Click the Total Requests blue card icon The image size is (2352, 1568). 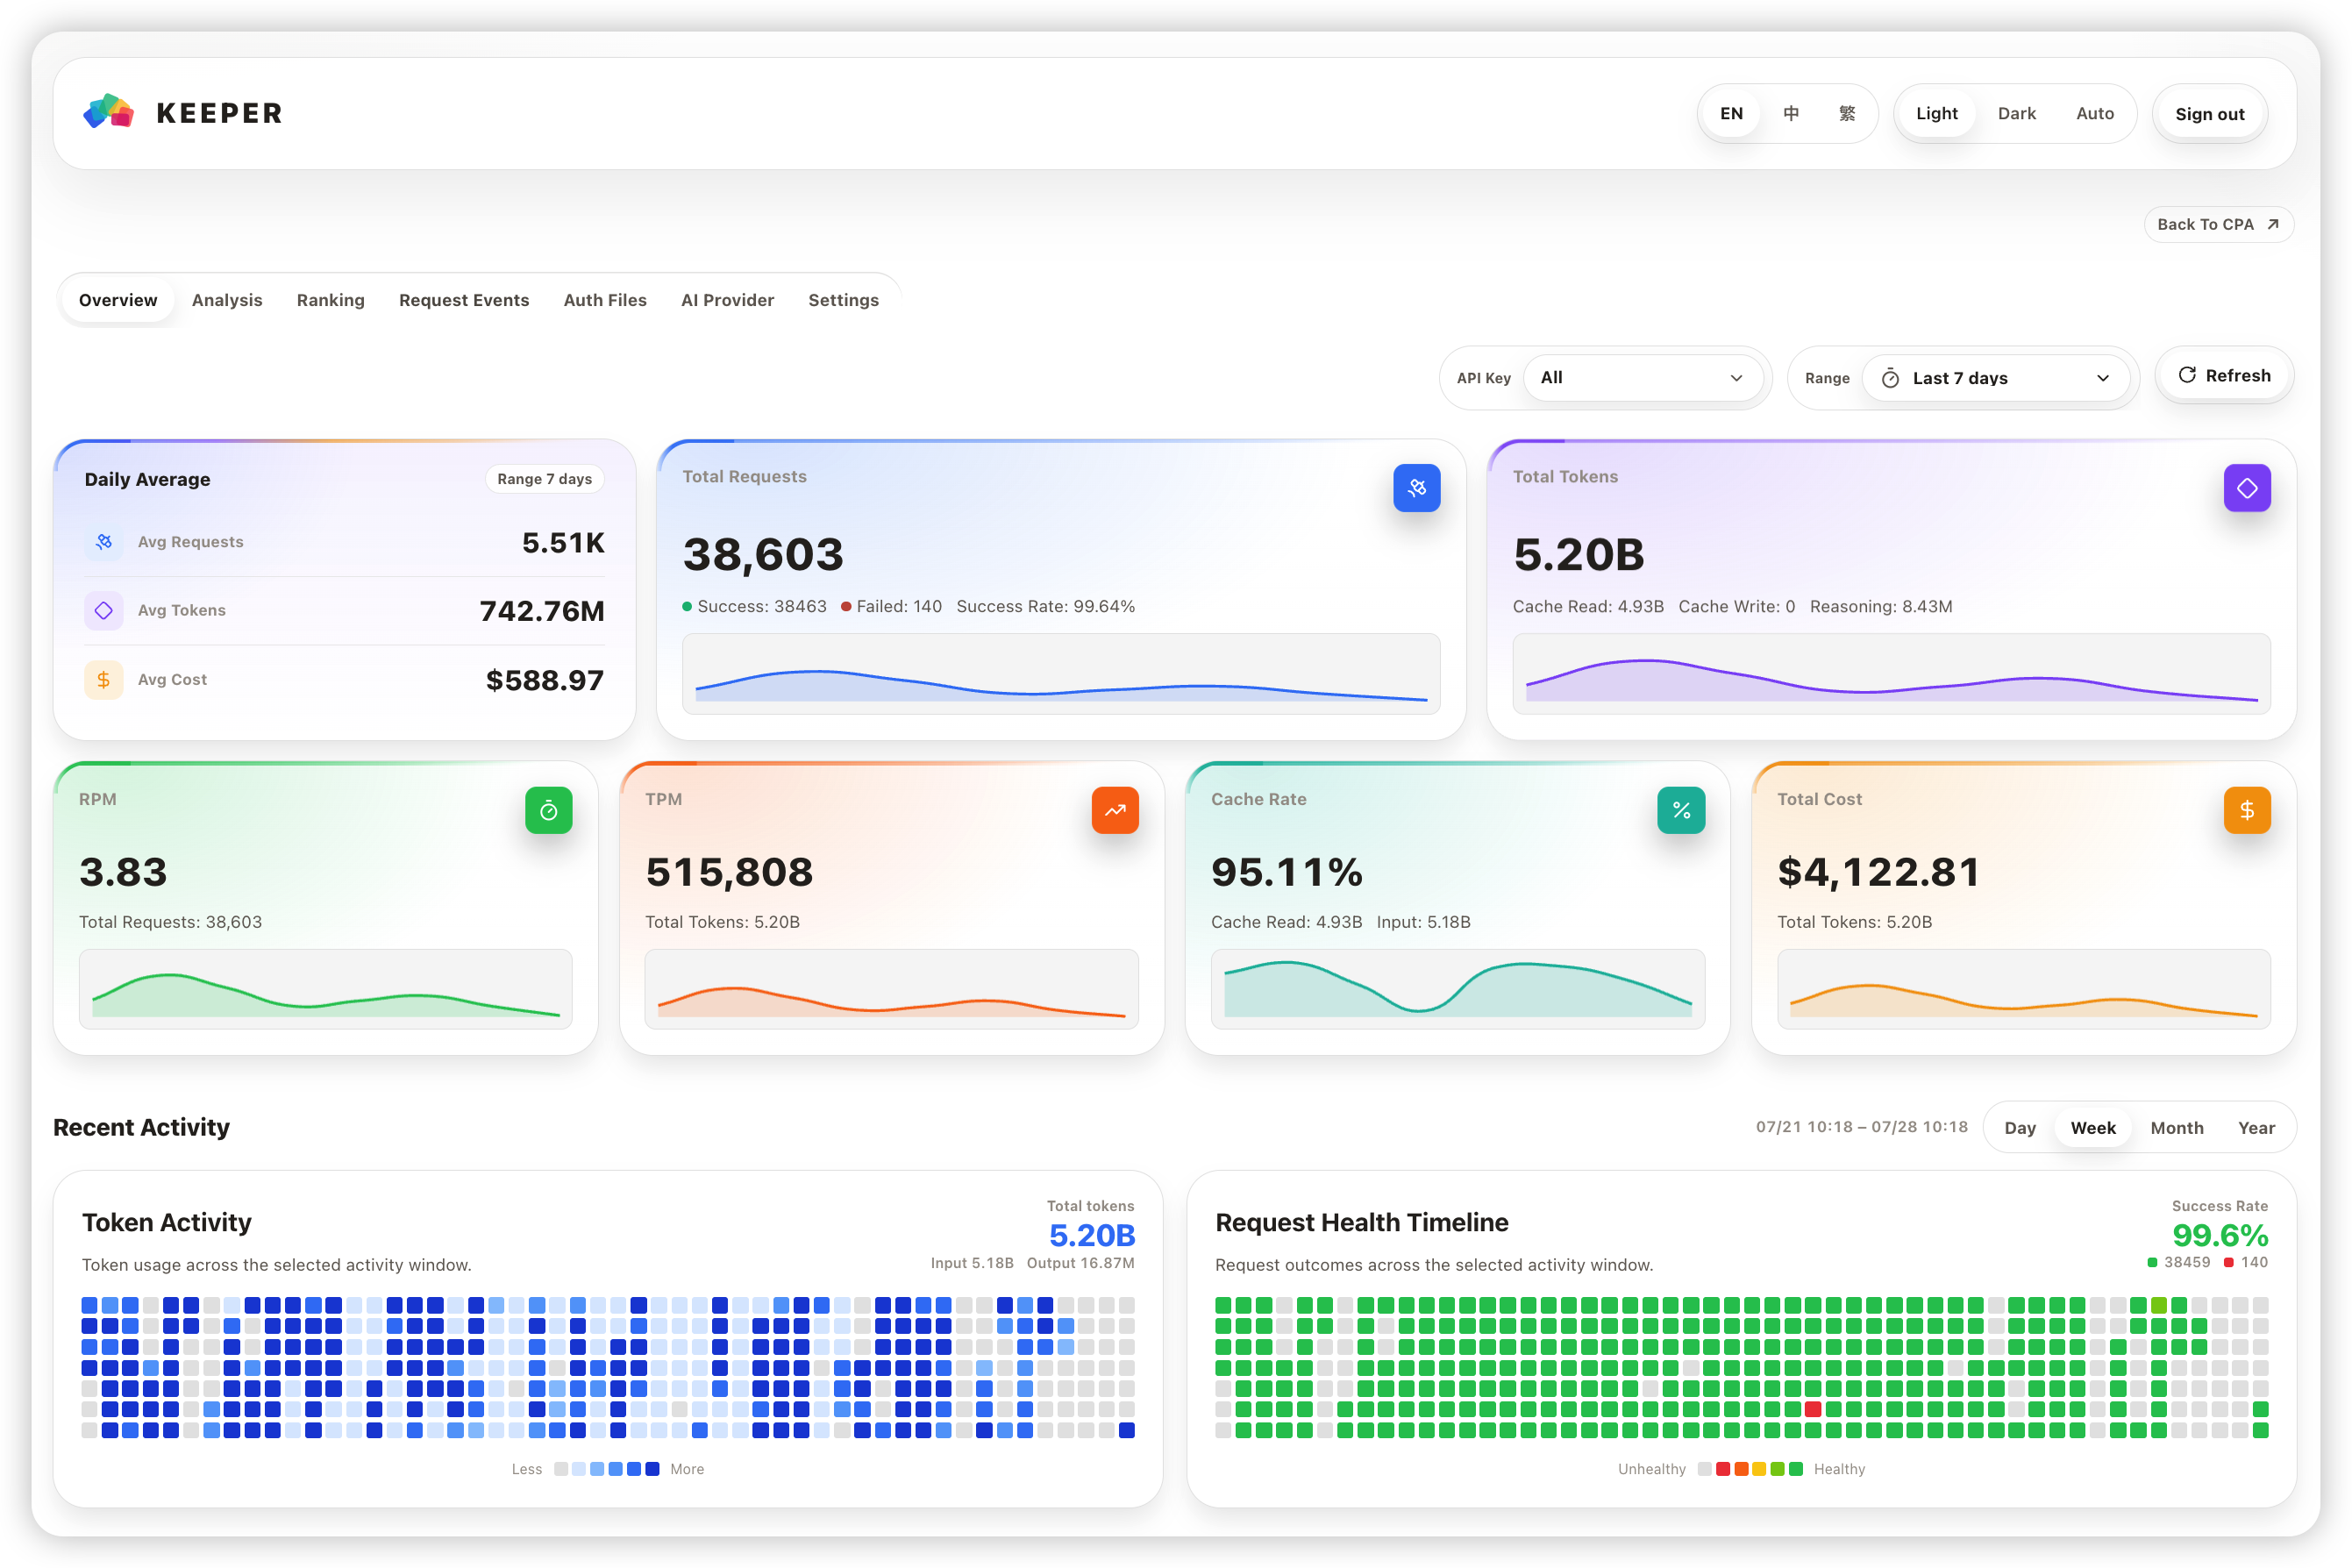1417,488
